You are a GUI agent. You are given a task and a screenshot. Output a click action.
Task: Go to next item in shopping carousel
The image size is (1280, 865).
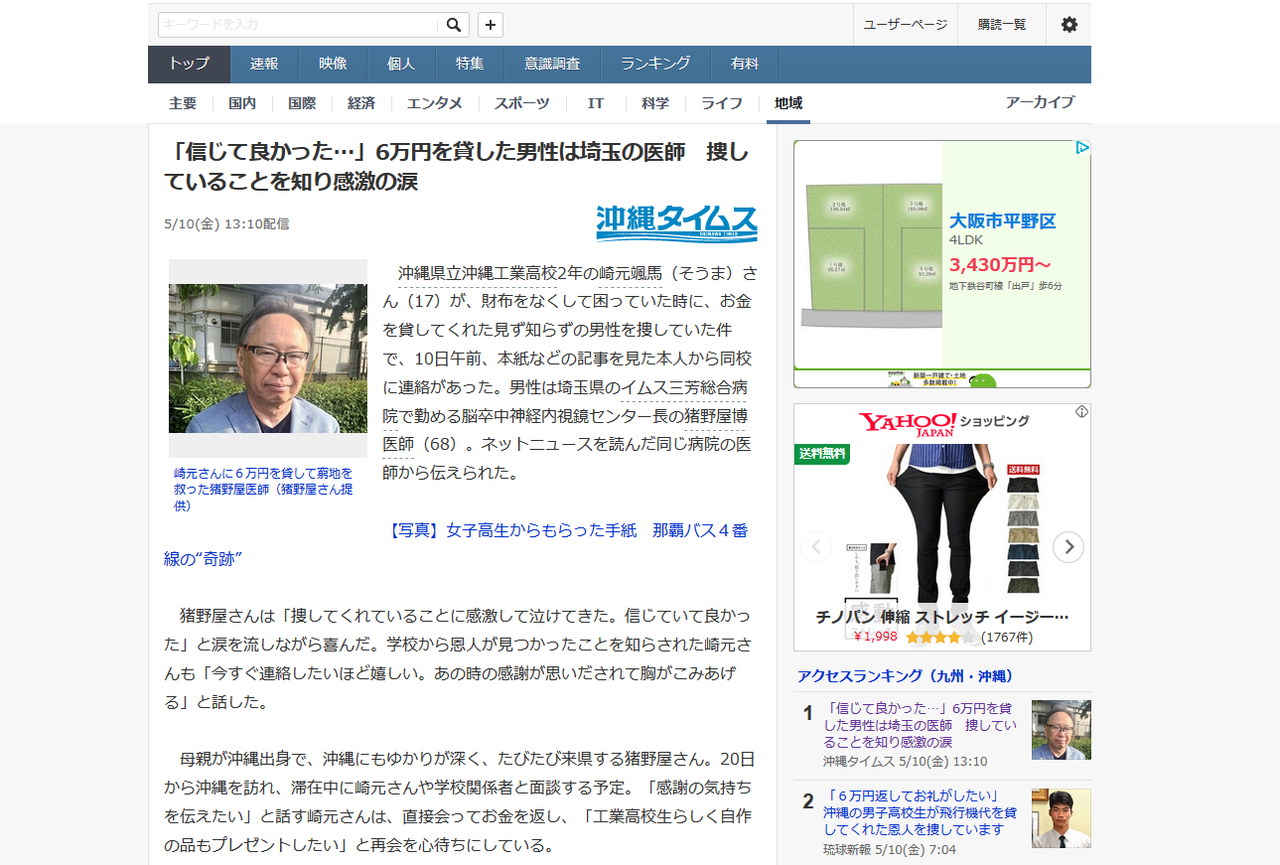coord(1069,547)
